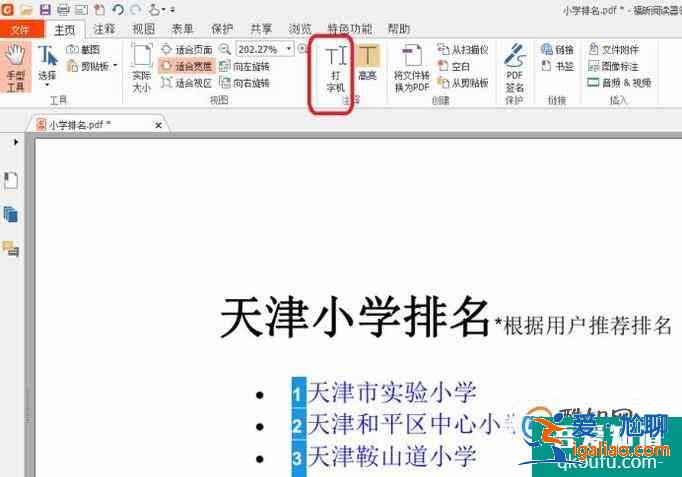Open the Comments panel in sidebar

point(11,249)
